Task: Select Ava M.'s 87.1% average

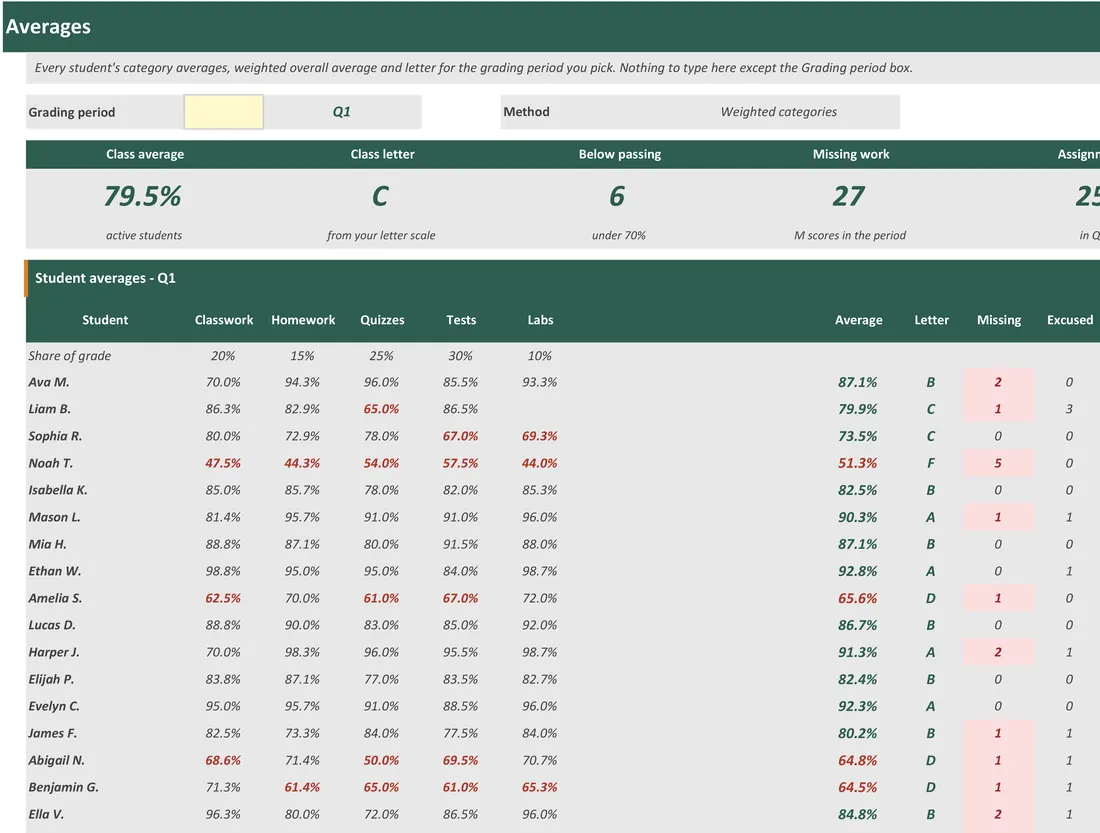Action: pyautogui.click(x=857, y=382)
